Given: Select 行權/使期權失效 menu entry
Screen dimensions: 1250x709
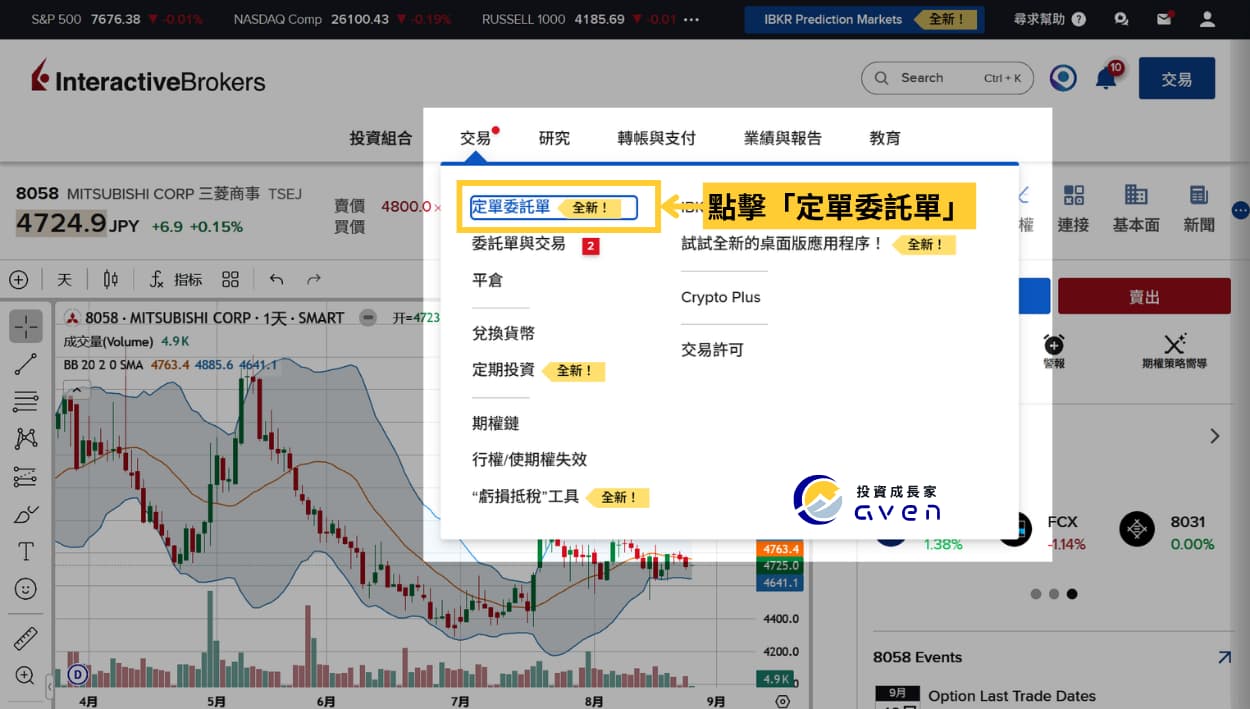Looking at the screenshot, I should coord(529,460).
